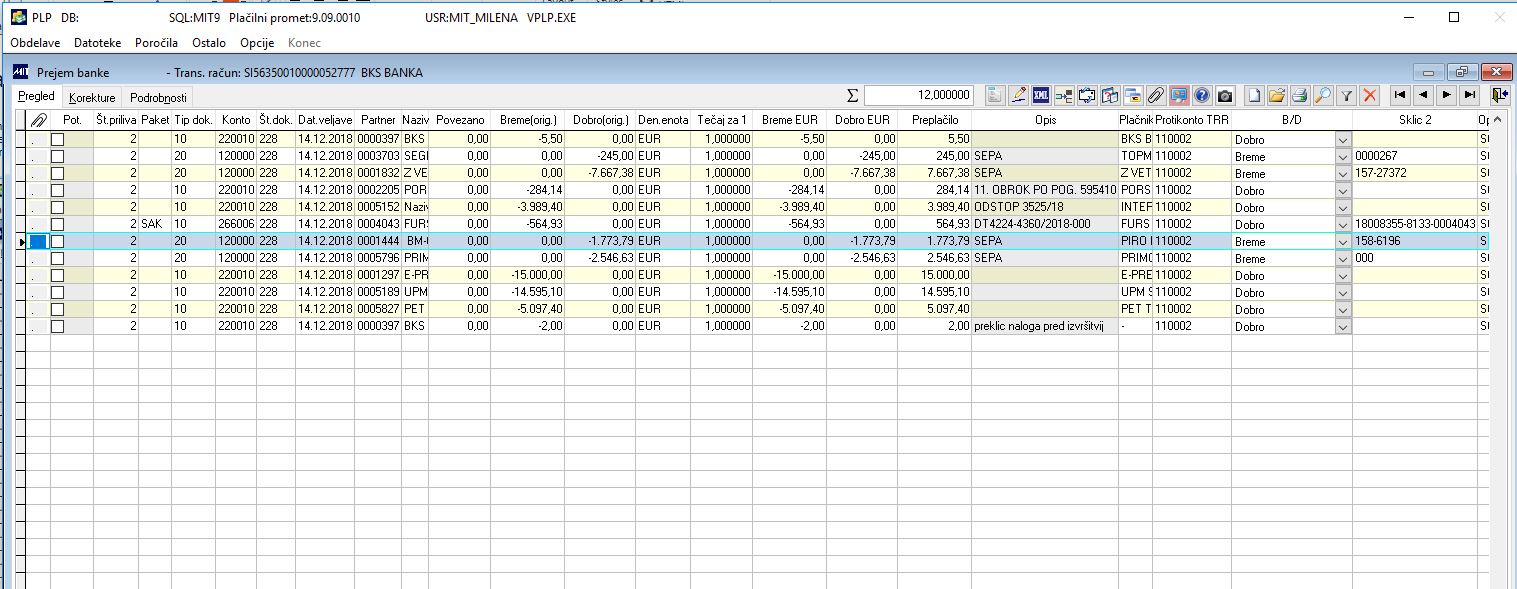Click the funnel filter icon

tap(1347, 95)
